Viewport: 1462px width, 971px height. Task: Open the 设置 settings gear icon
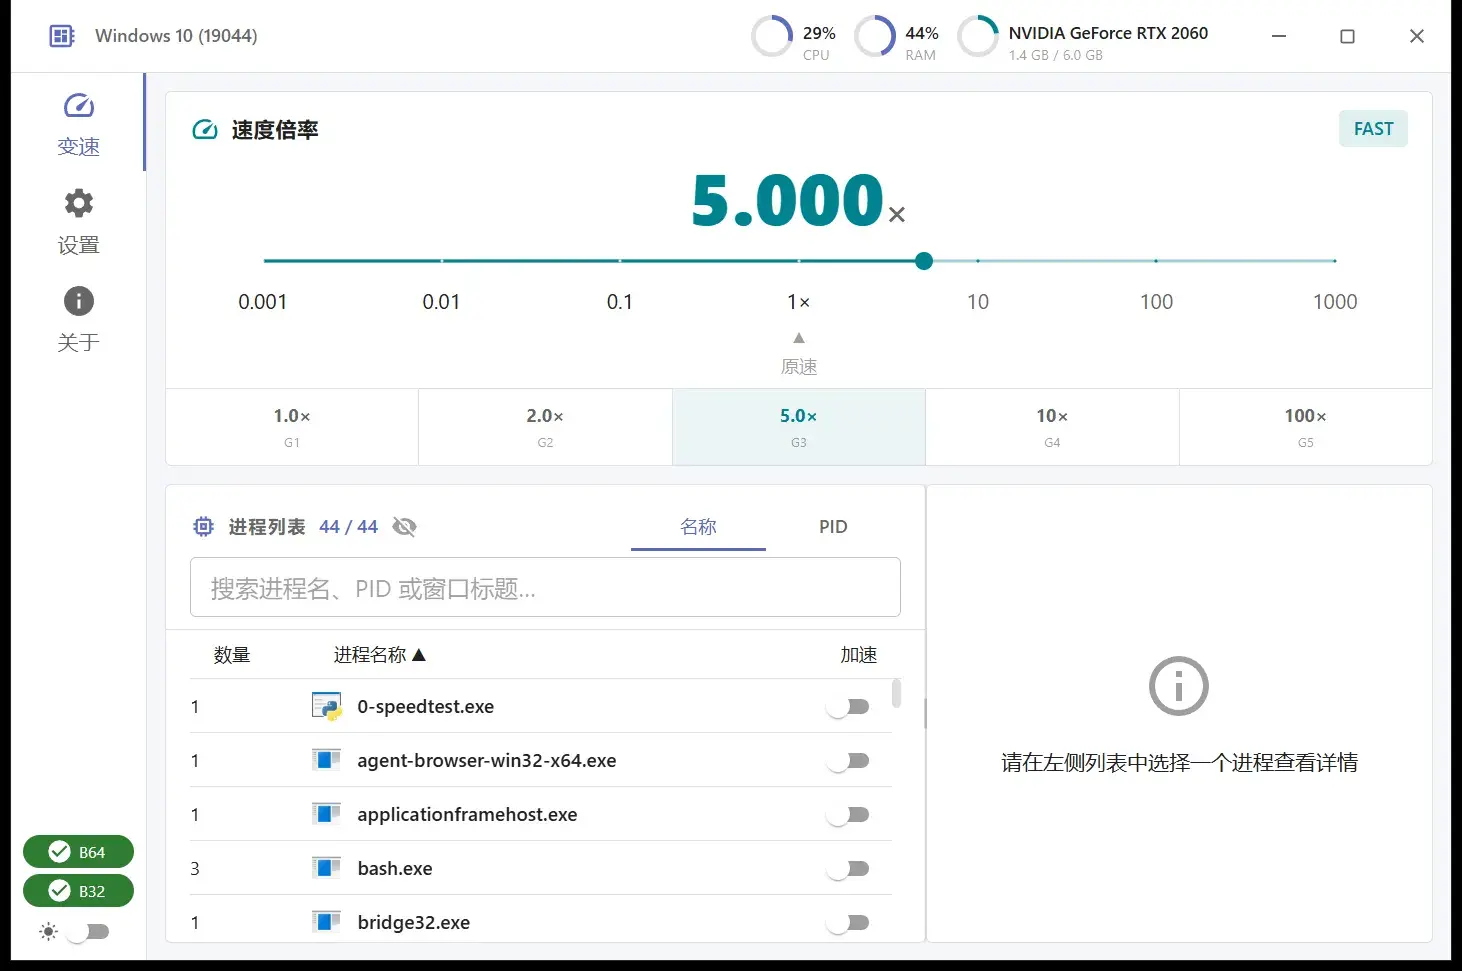coord(79,203)
